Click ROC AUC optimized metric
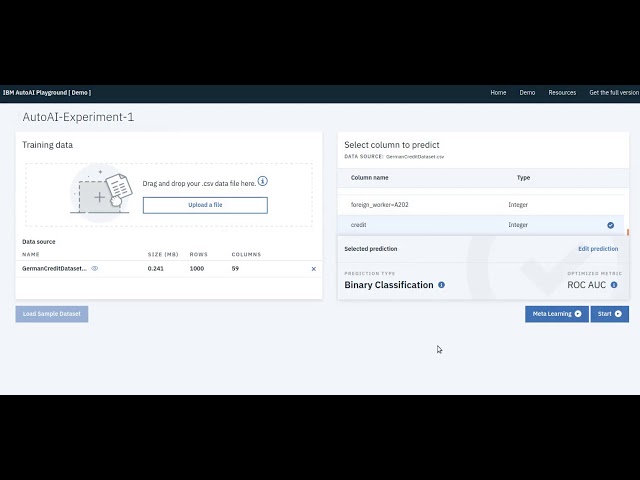Image resolution: width=640 pixels, height=480 pixels. (587, 285)
